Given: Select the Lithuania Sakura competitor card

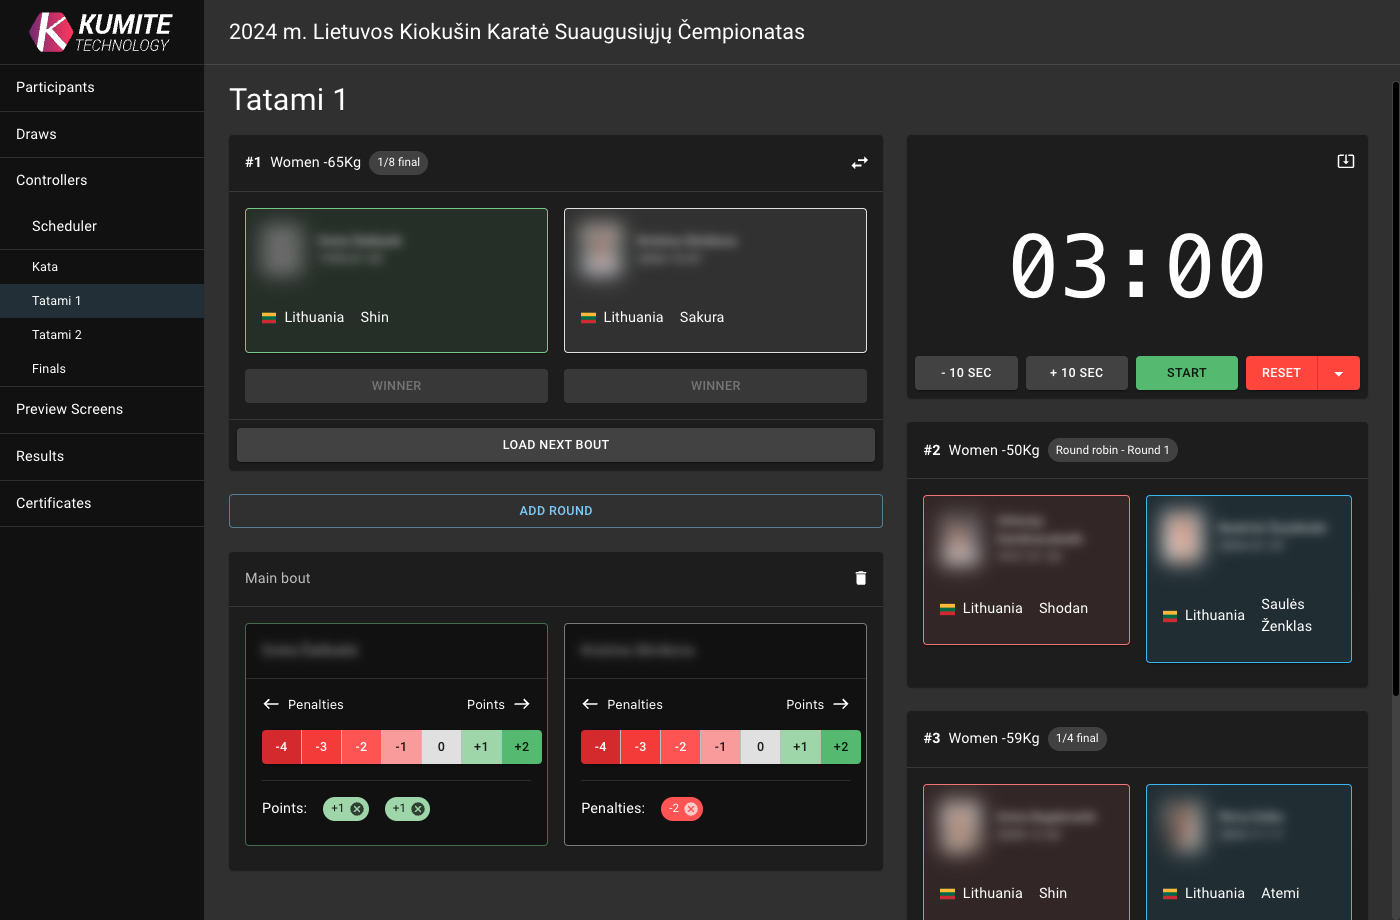Looking at the screenshot, I should pos(715,280).
